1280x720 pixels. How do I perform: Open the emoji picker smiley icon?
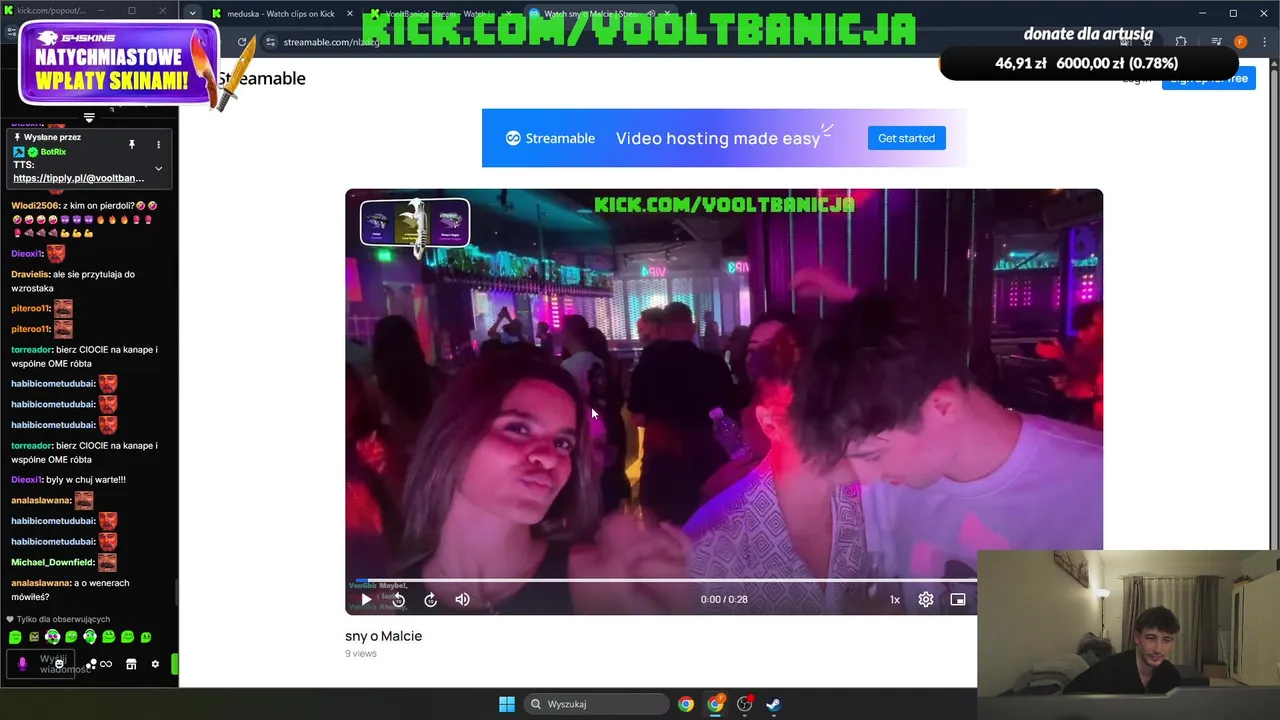tap(59, 664)
